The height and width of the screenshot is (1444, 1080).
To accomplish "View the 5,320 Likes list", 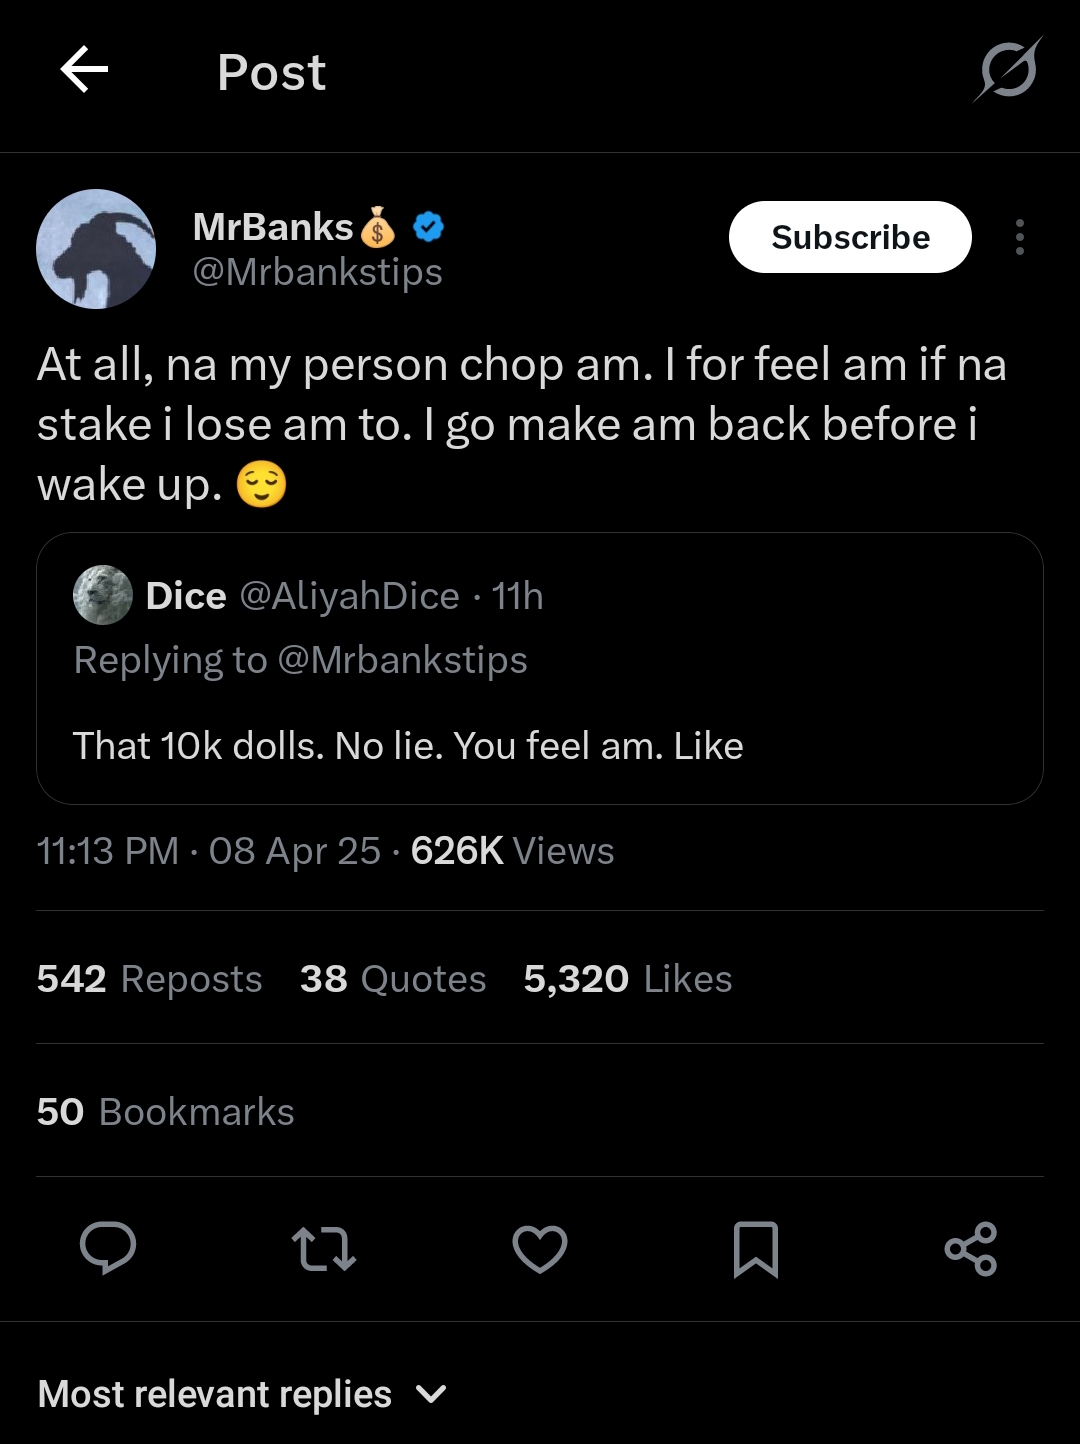I will 628,979.
